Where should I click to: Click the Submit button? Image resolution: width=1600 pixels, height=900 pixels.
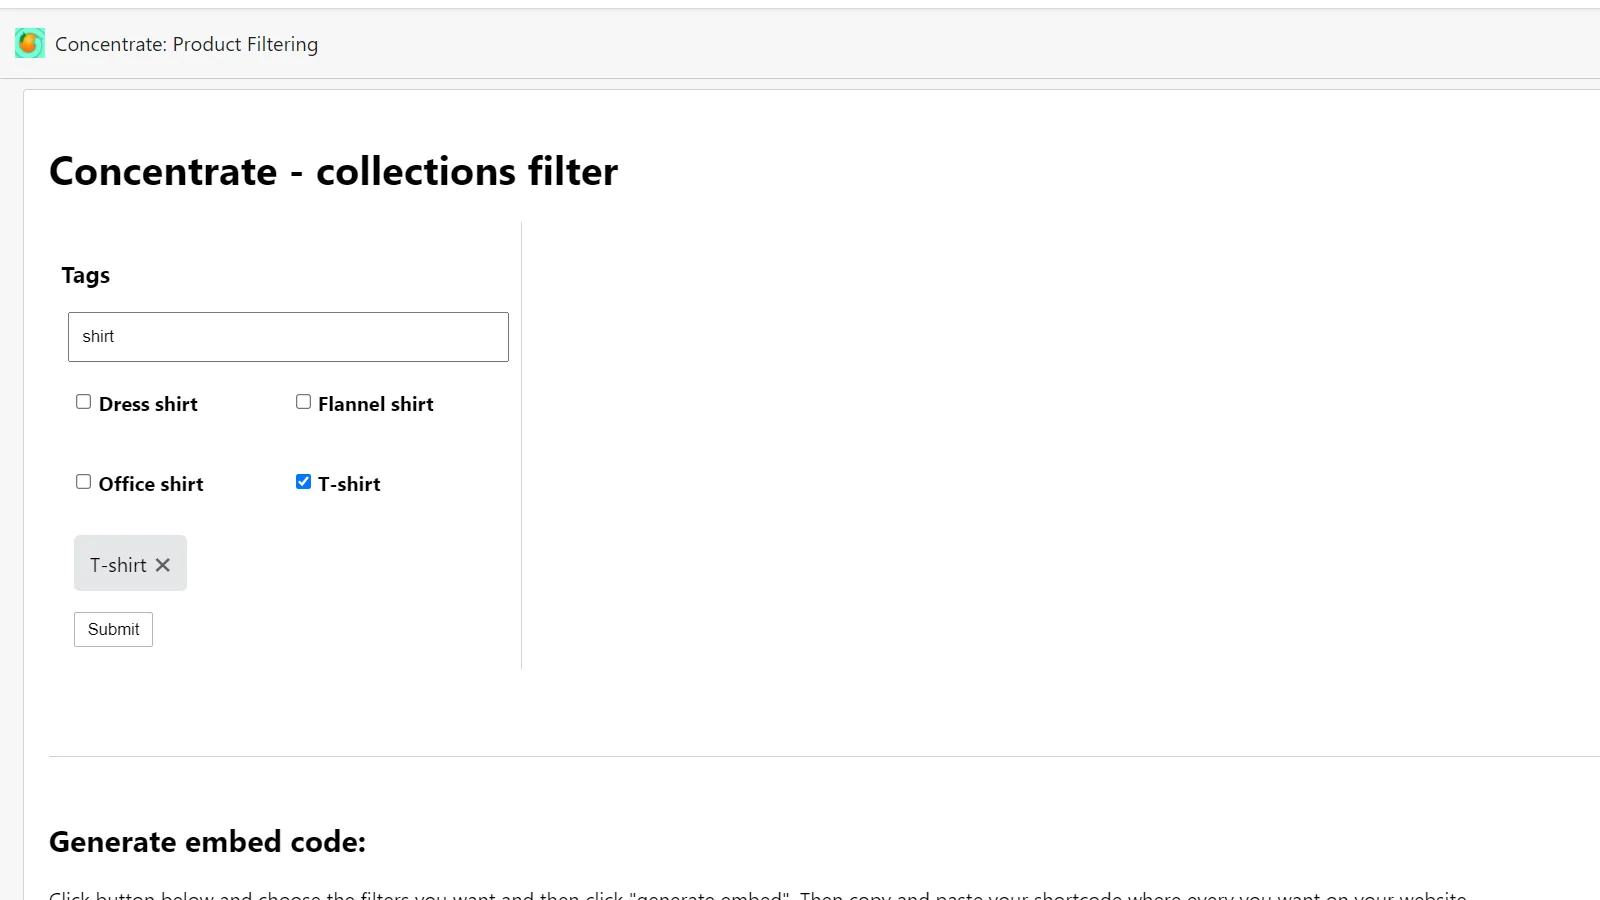[x=113, y=629]
